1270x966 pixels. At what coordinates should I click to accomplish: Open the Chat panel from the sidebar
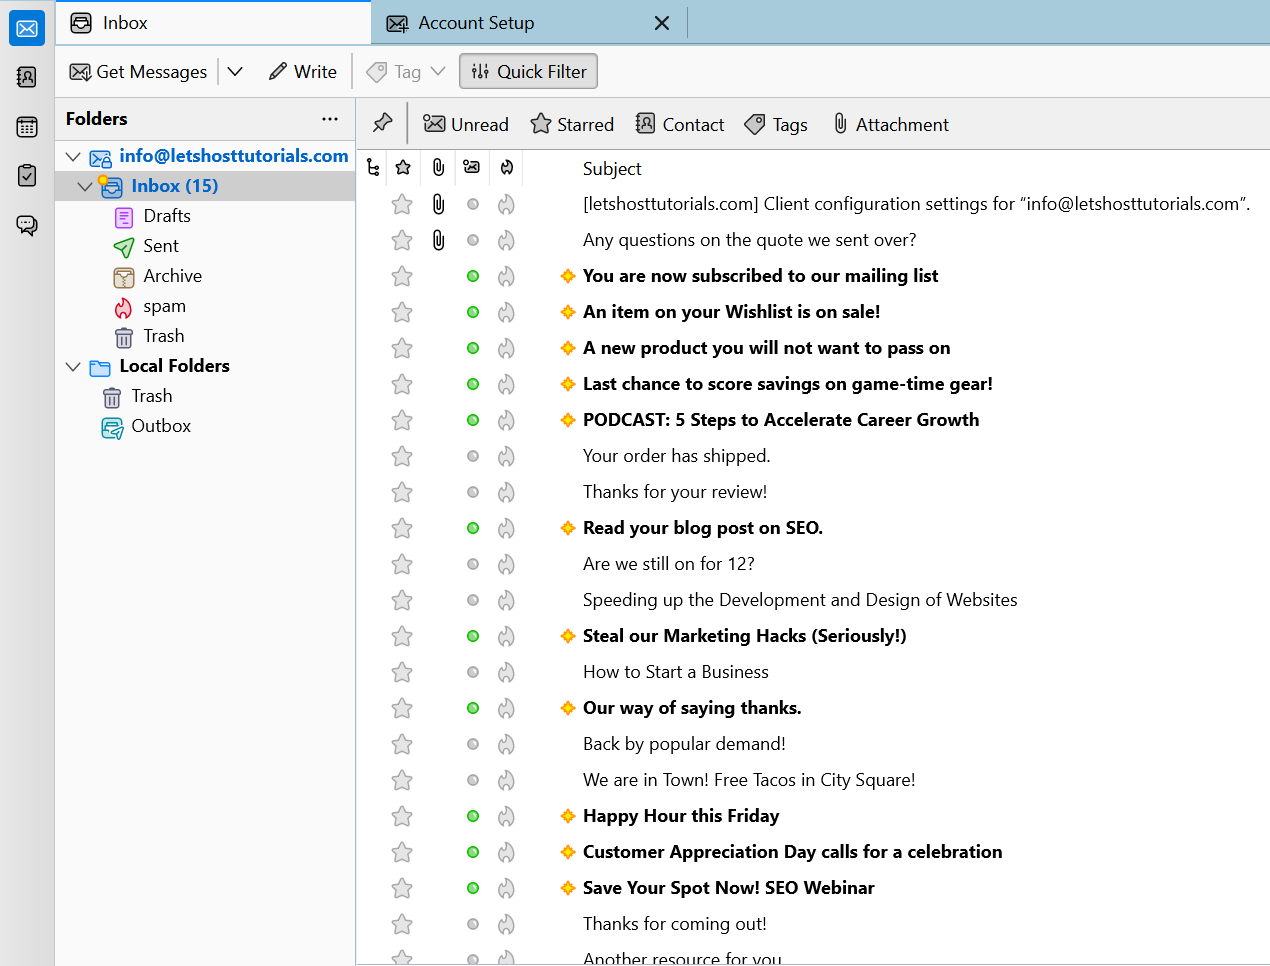26,225
